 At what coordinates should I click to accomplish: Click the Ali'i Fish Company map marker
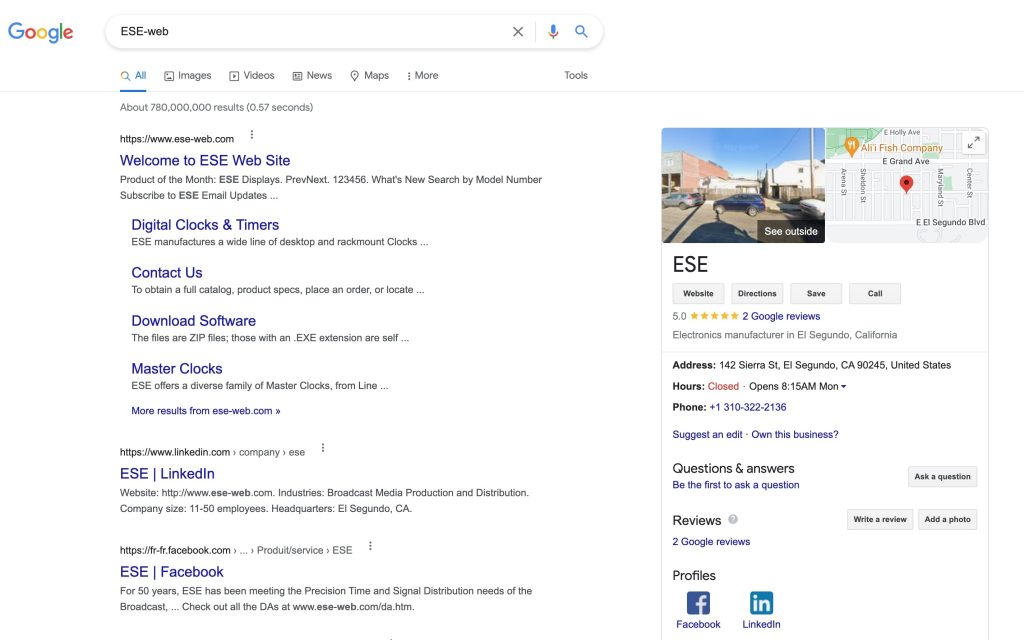[x=852, y=146]
